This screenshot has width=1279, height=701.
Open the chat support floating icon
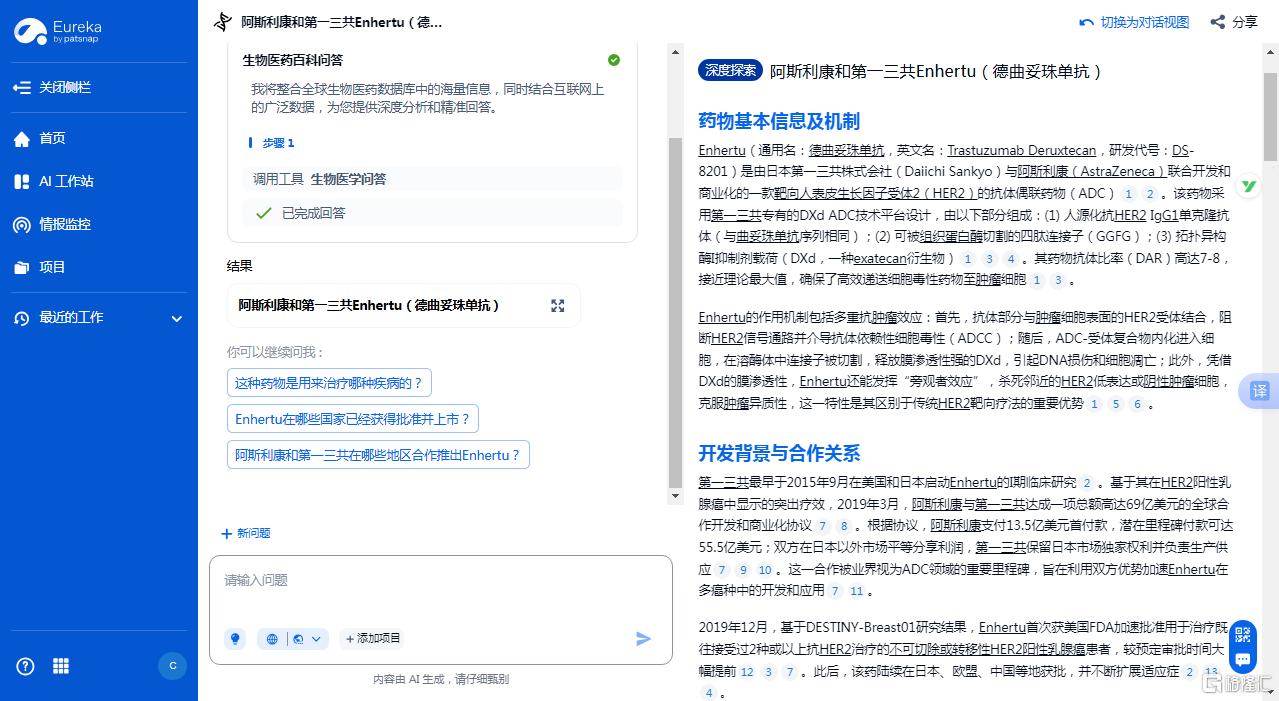coord(1243,660)
